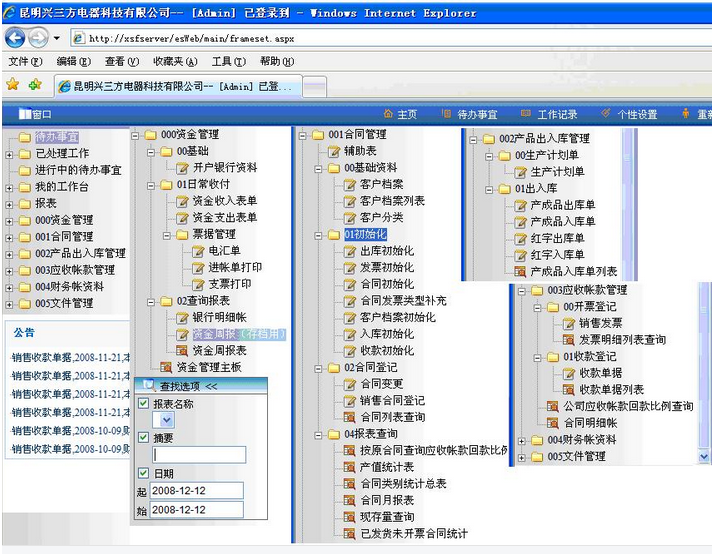Select 现存量查询 report item

coord(387,517)
